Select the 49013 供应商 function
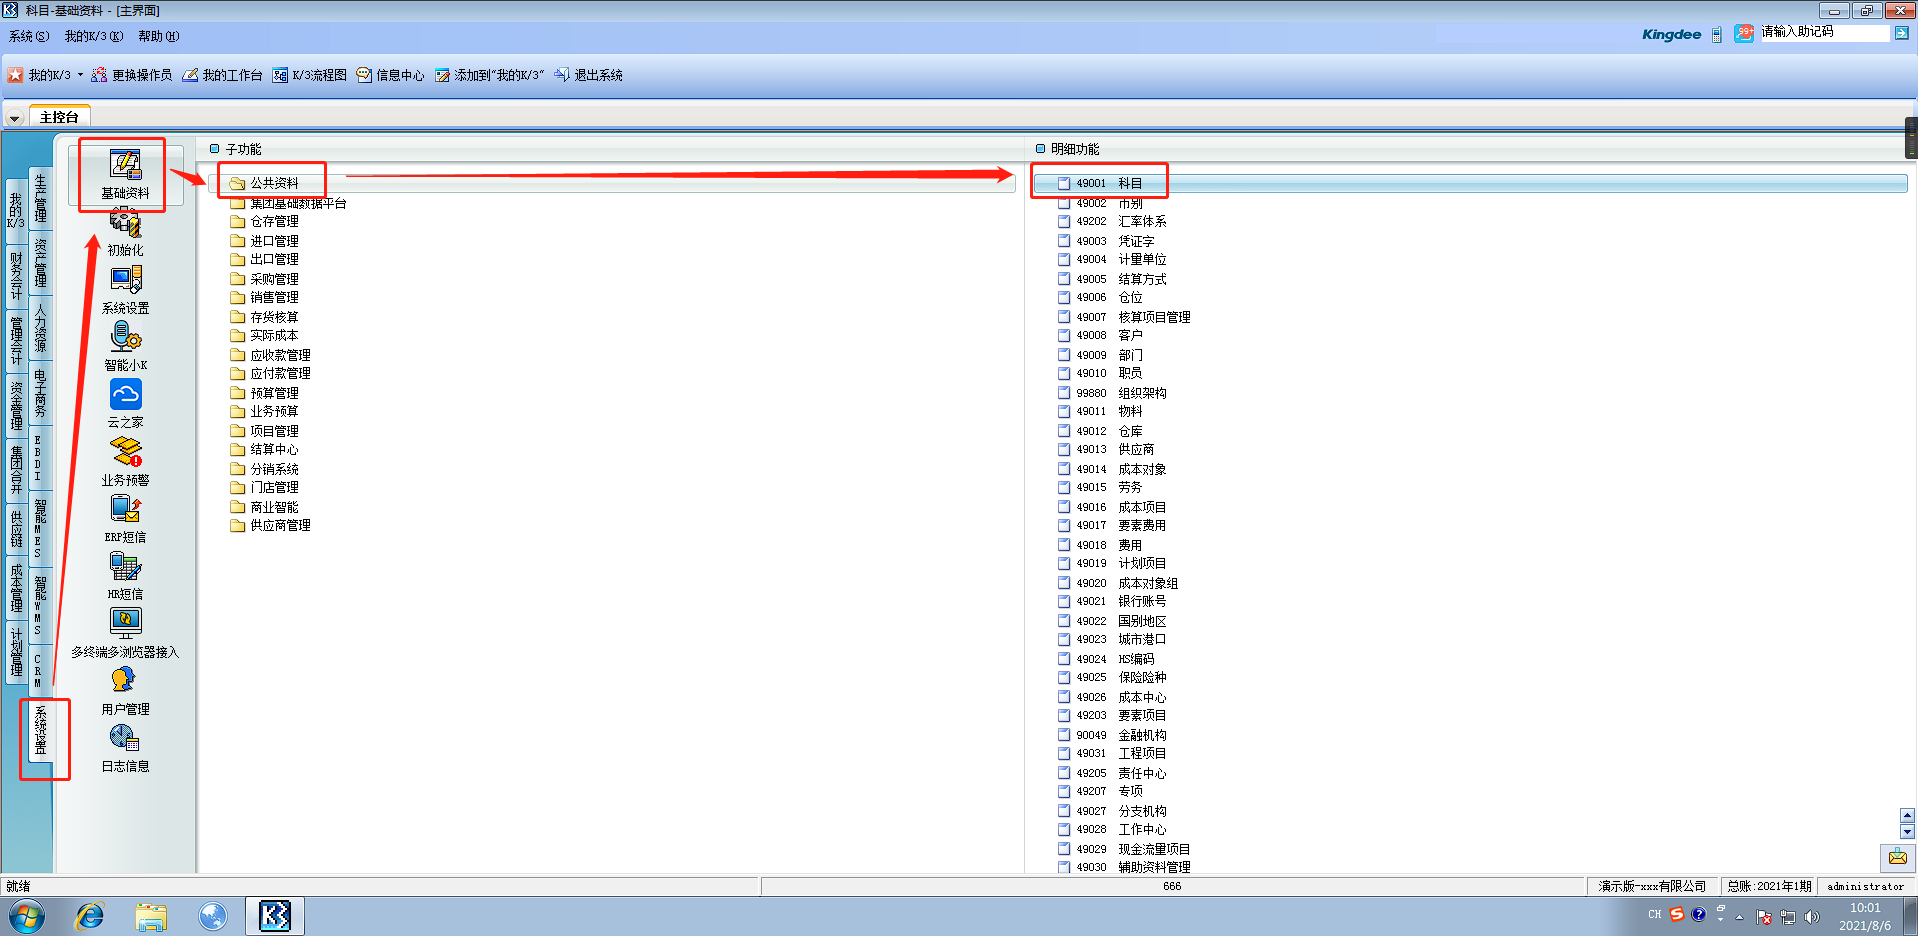 tap(1106, 449)
